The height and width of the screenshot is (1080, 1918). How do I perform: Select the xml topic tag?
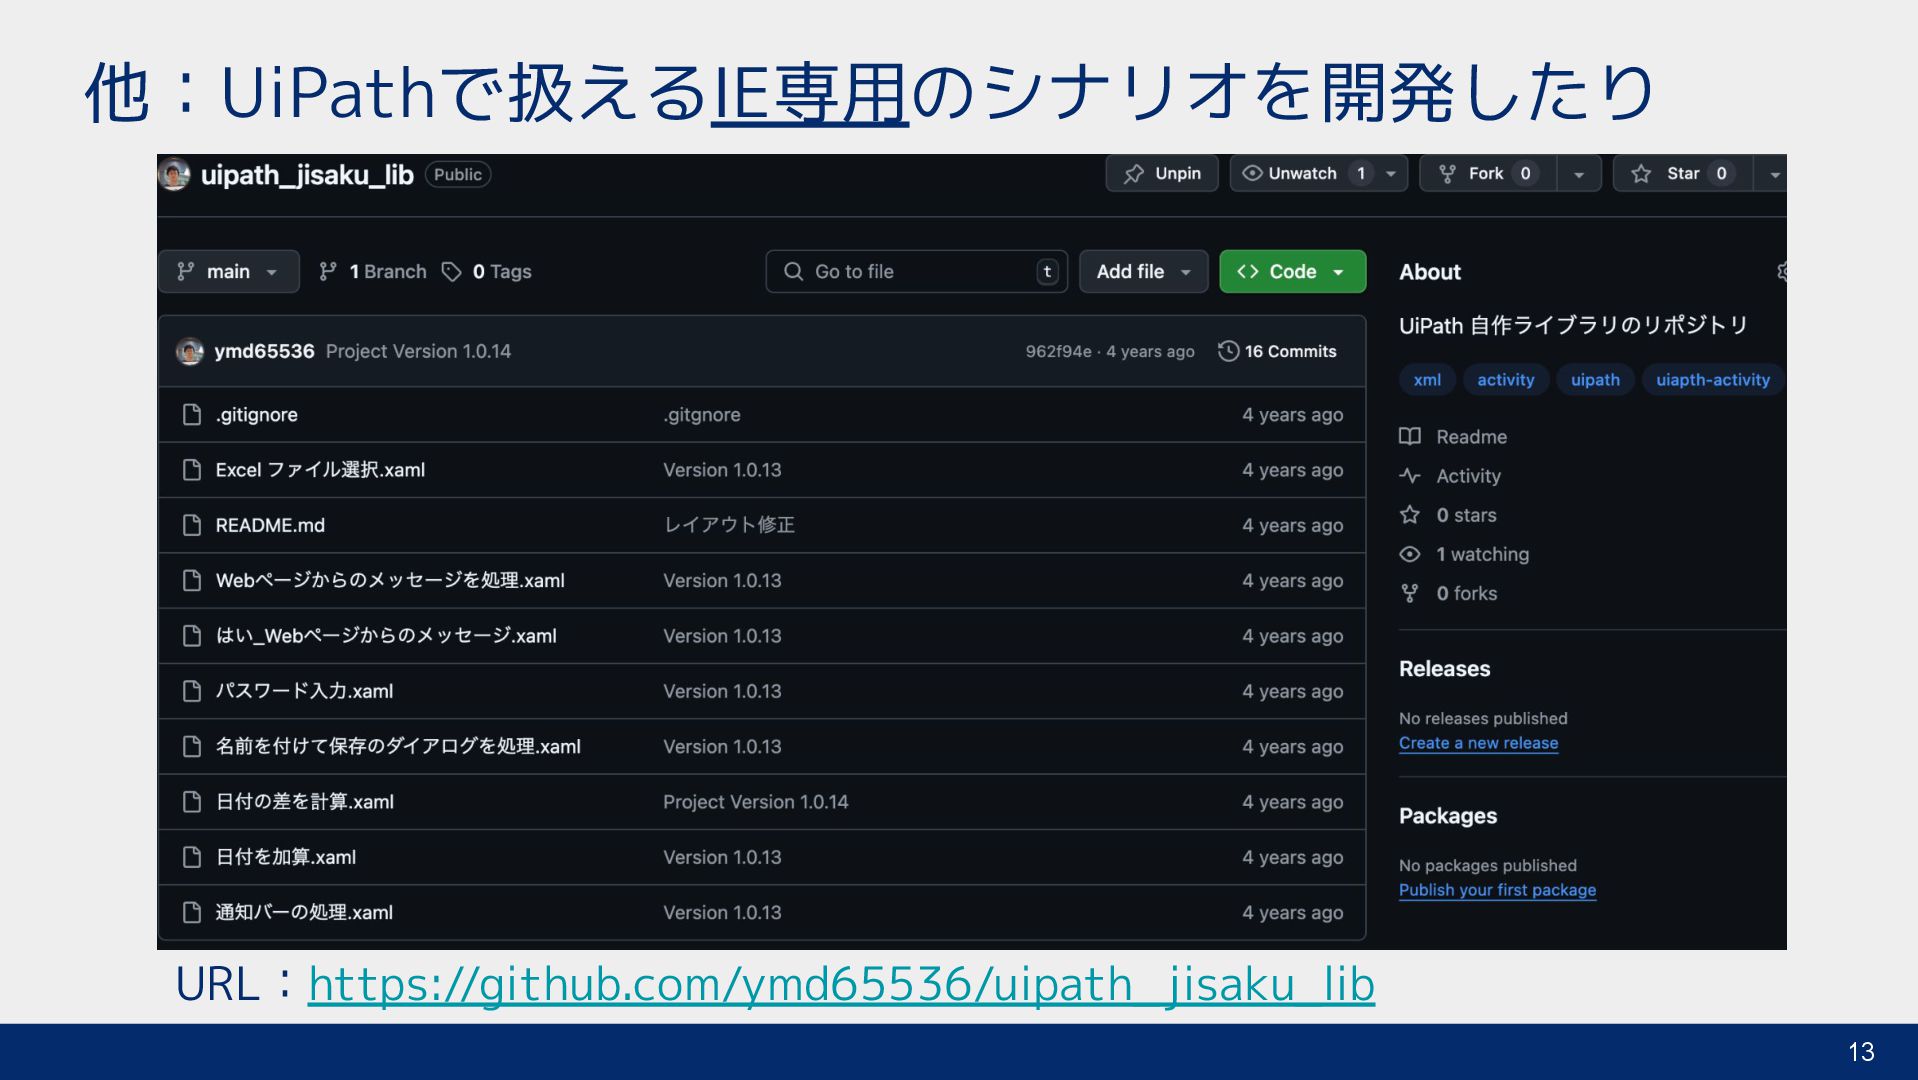1427,380
